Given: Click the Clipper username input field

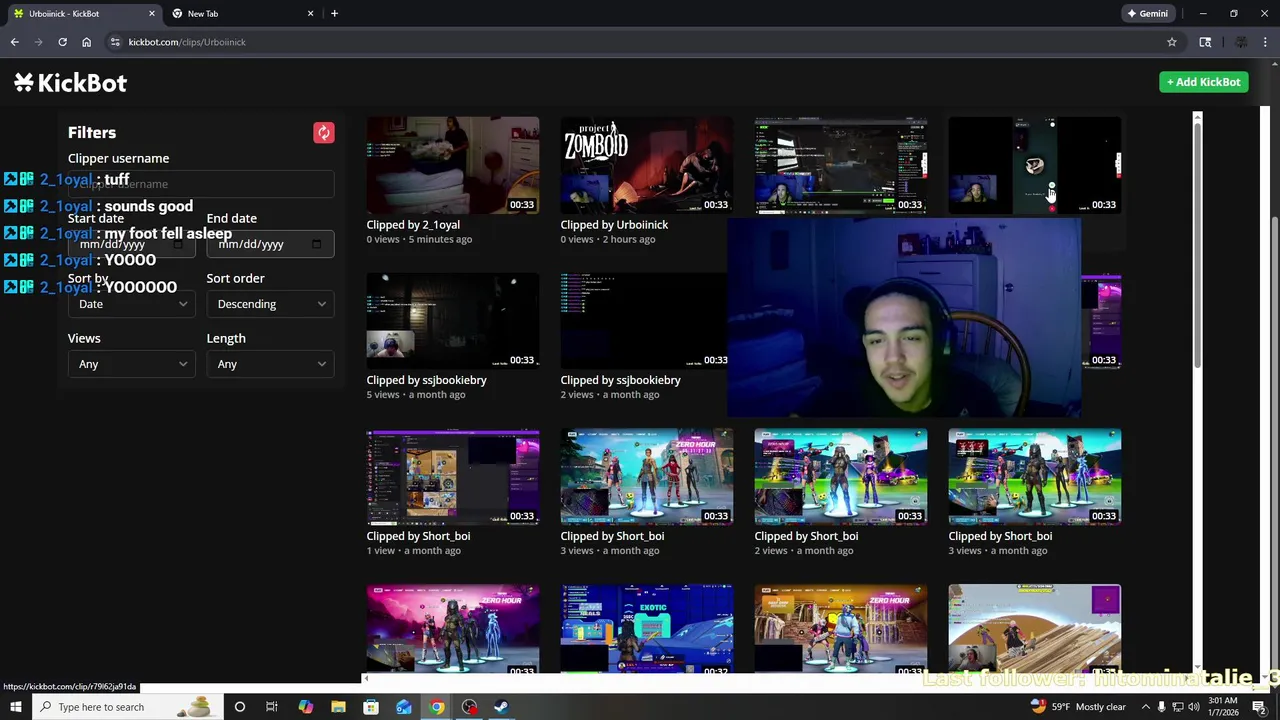Looking at the screenshot, I should coord(201,184).
